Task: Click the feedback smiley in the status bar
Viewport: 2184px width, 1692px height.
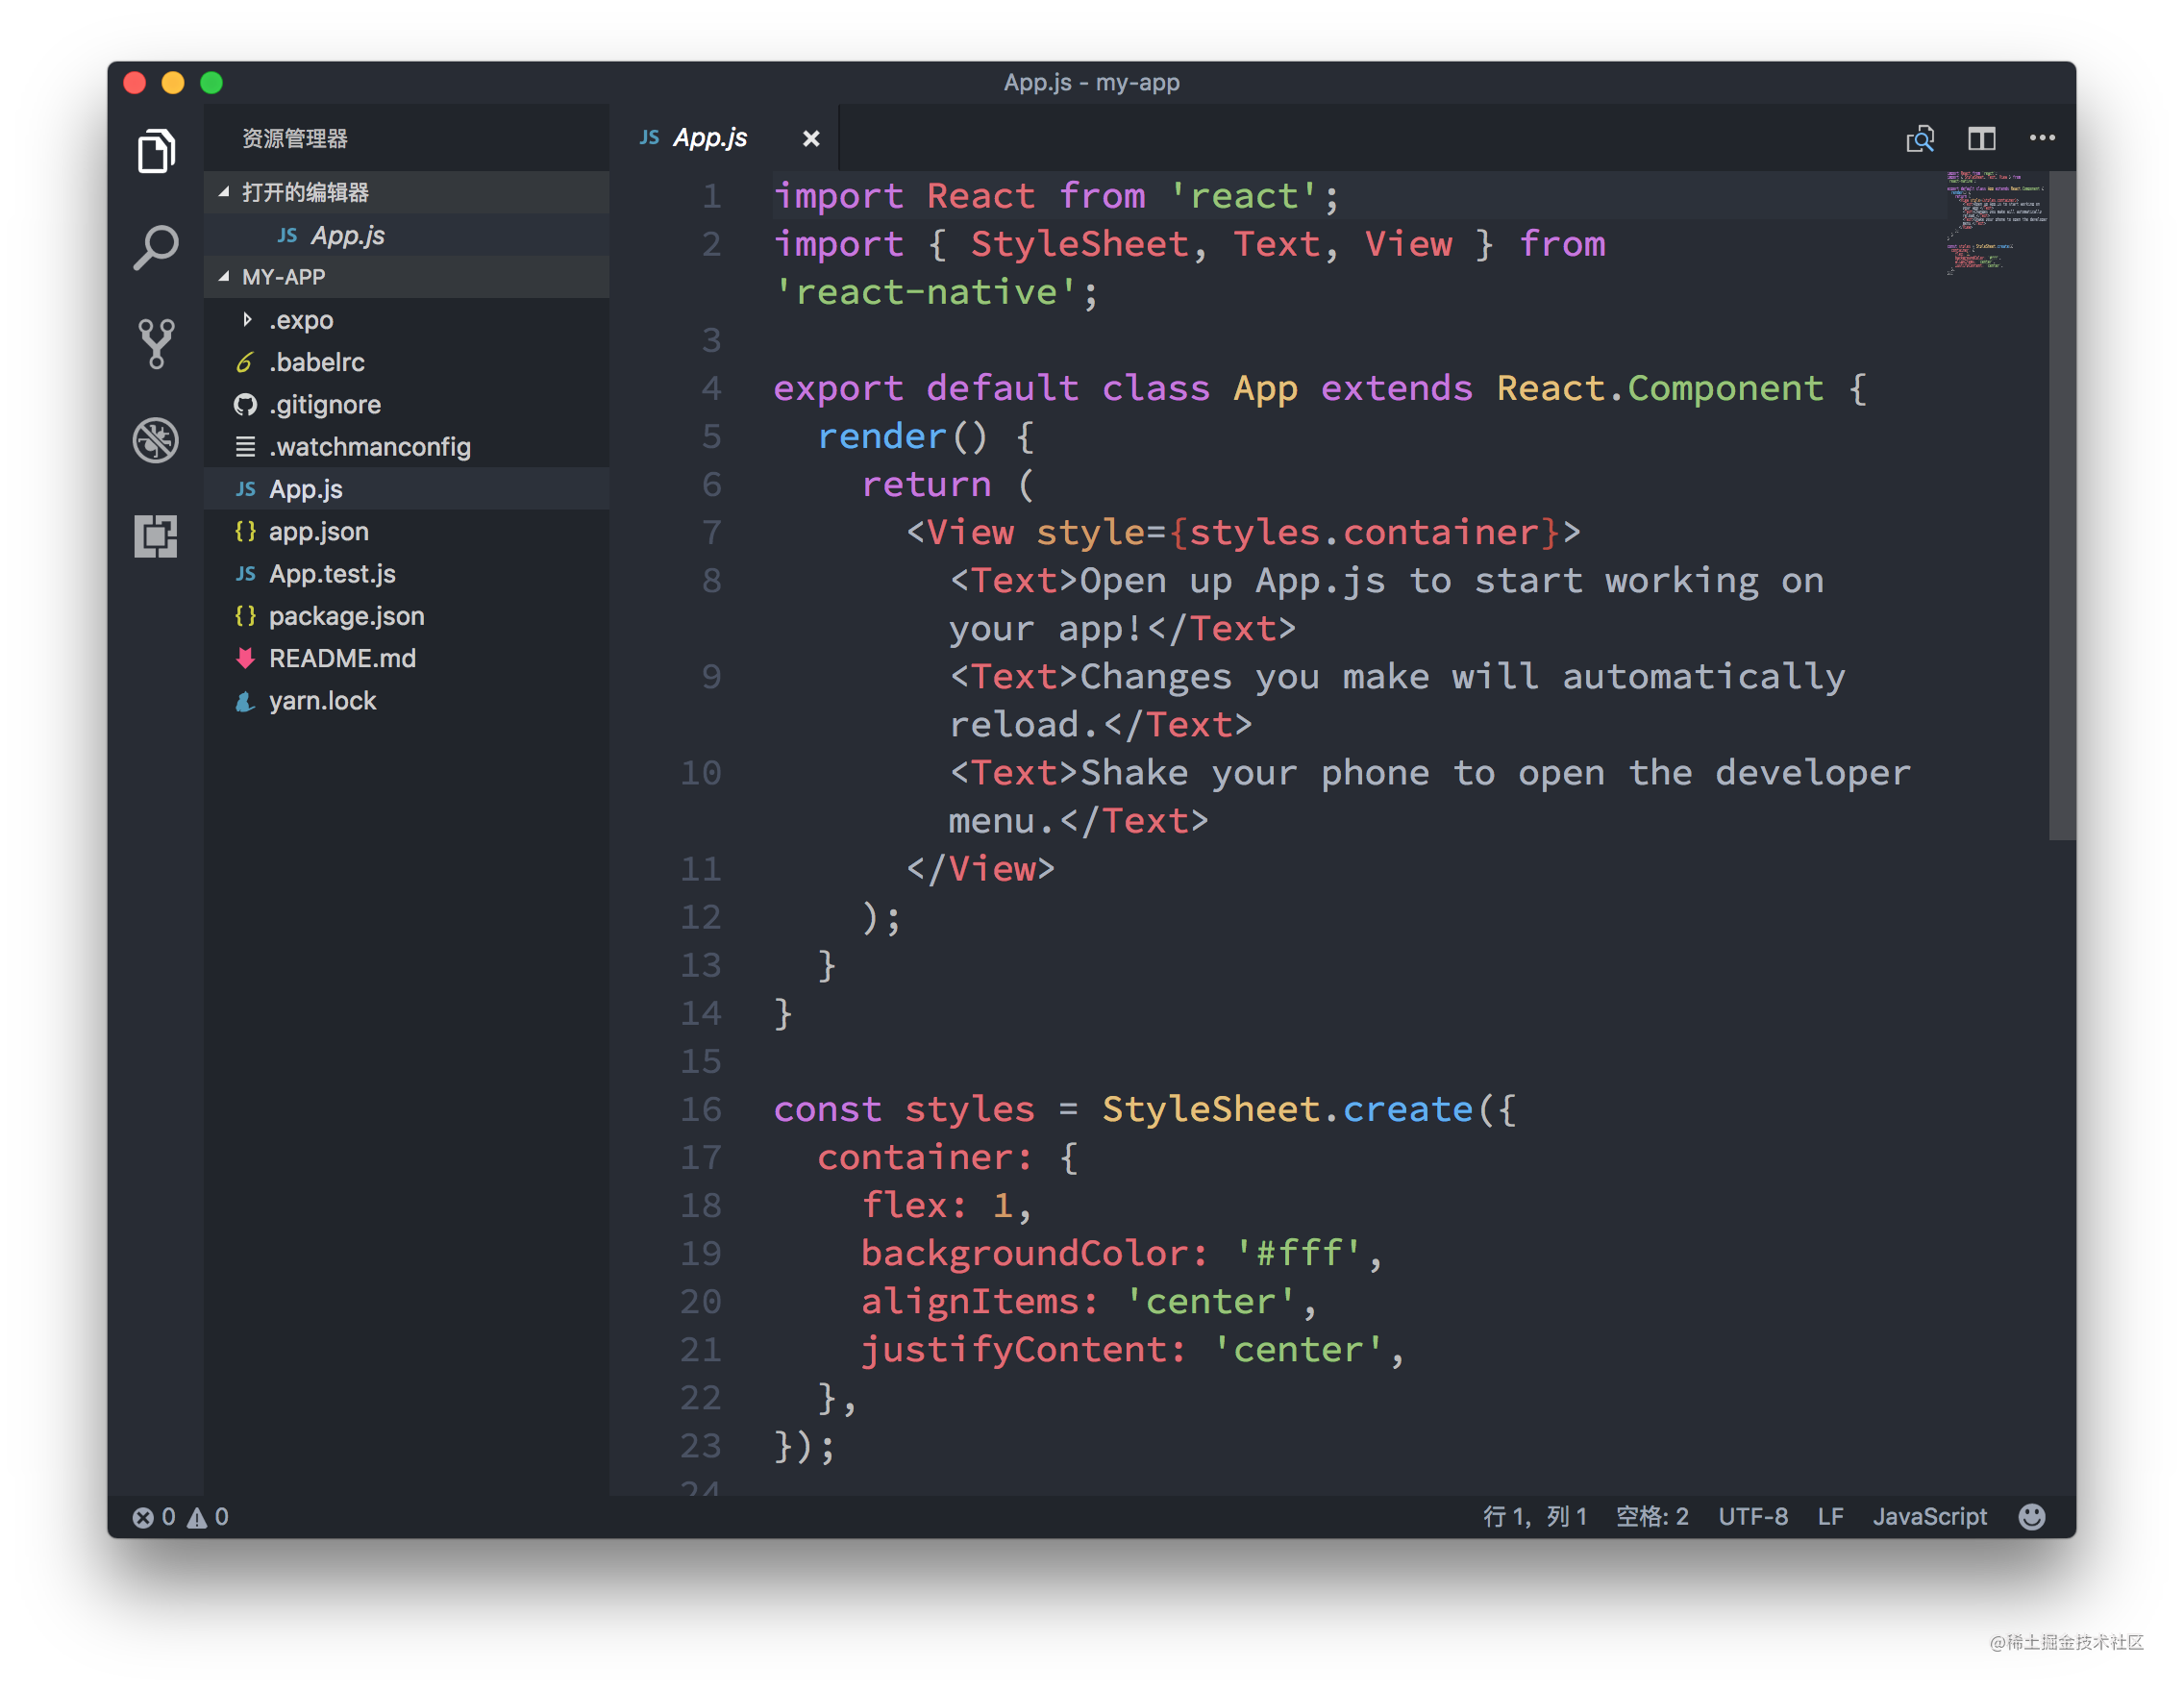Action: click(2032, 1517)
